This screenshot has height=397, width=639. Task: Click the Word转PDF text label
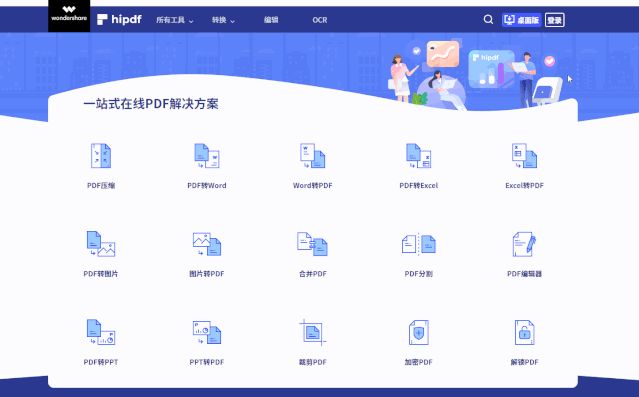(313, 185)
